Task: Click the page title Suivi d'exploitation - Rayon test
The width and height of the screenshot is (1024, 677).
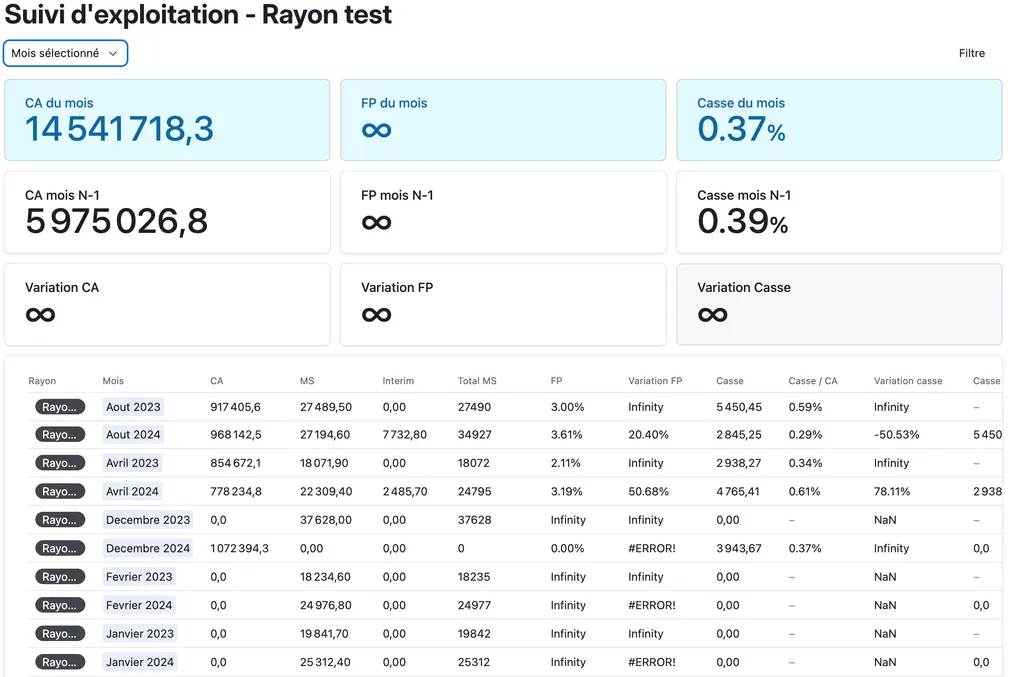Action: 198,14
